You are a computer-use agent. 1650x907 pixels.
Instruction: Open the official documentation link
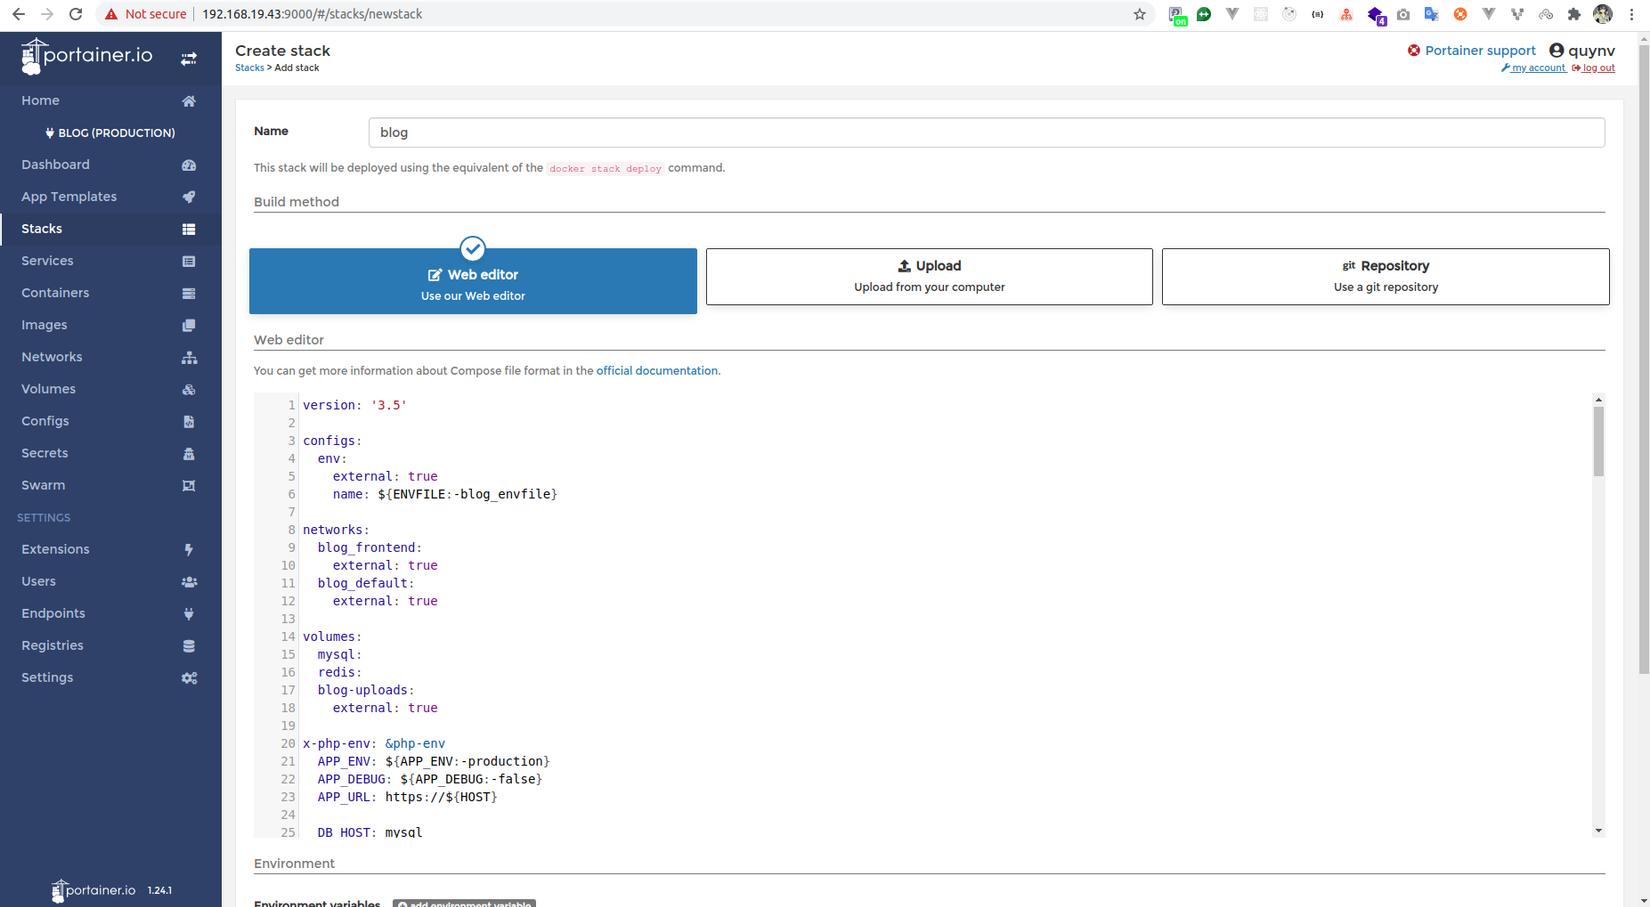(656, 371)
